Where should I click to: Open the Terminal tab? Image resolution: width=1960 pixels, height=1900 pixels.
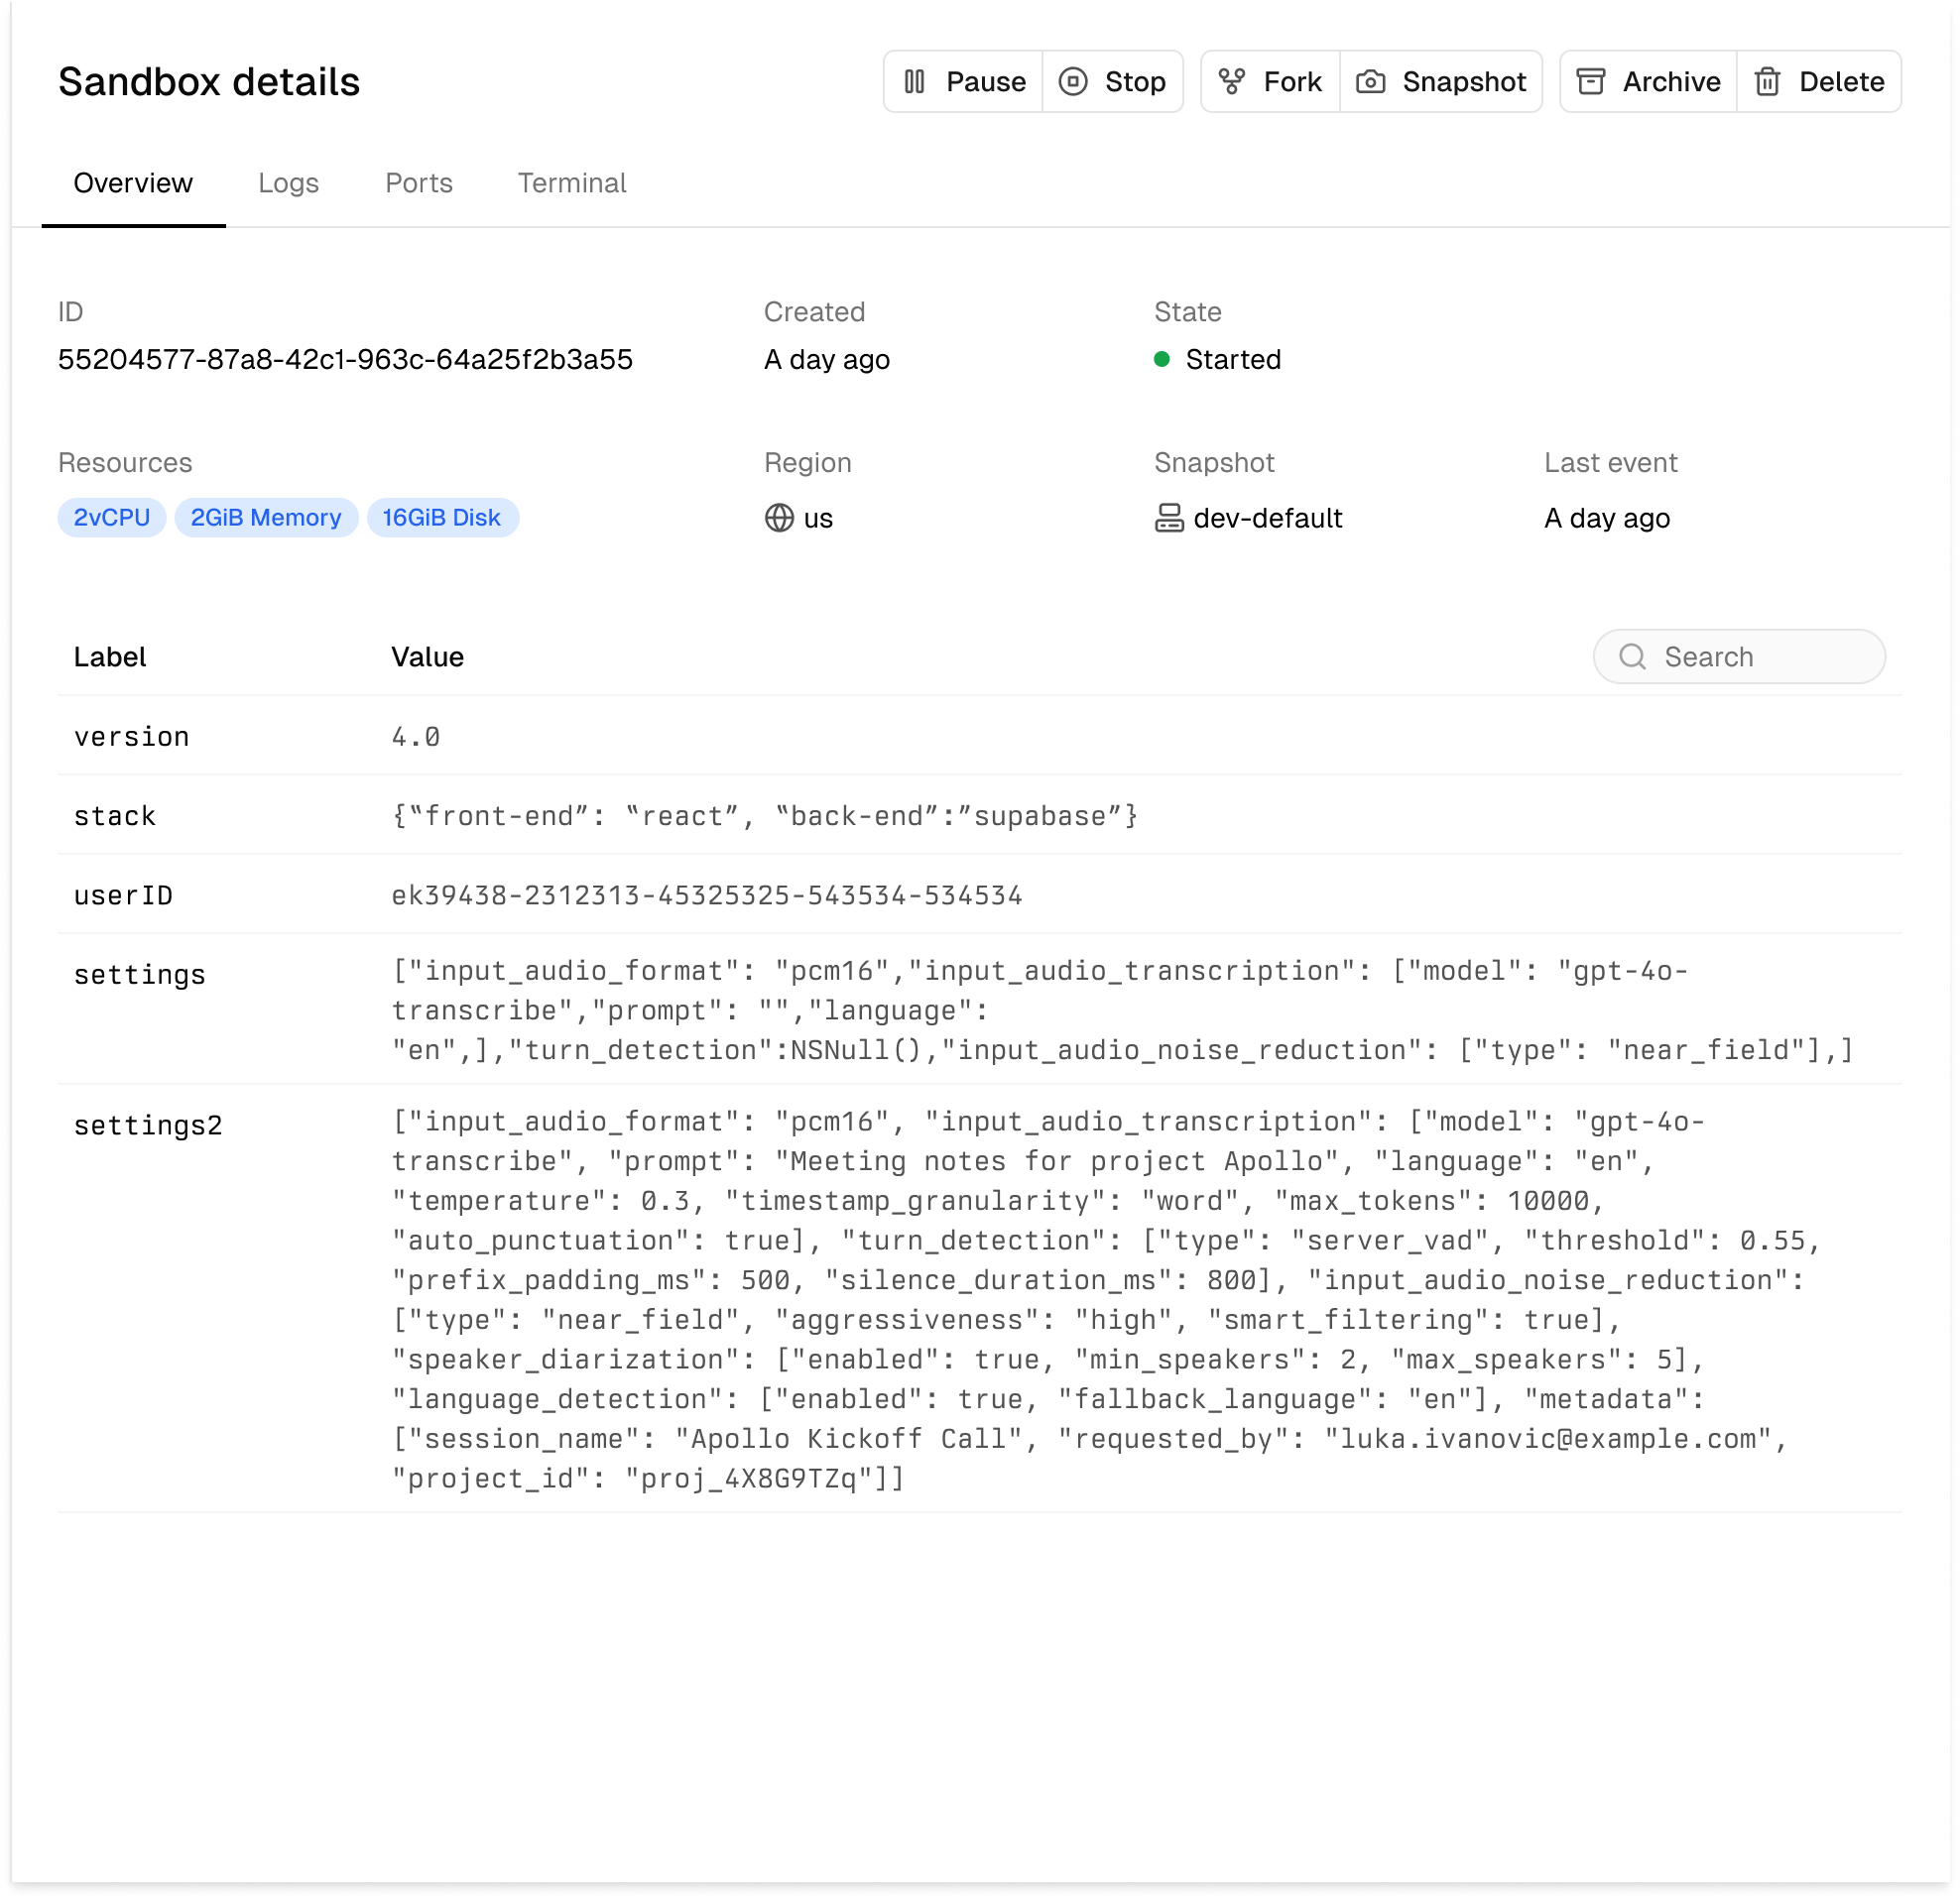[571, 183]
